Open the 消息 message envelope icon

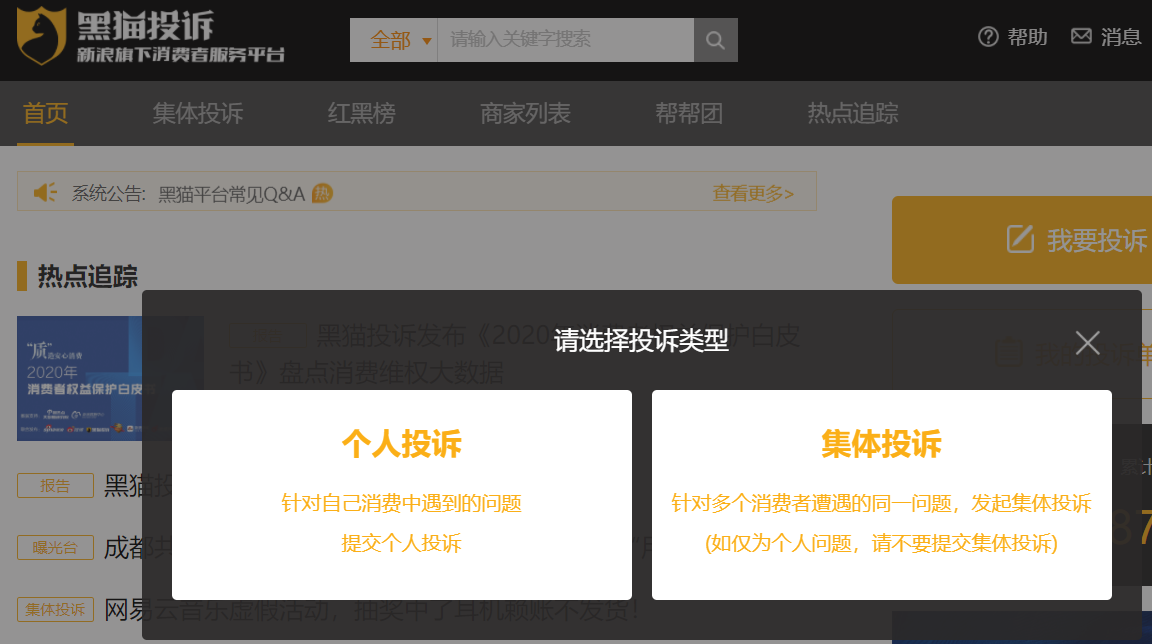click(1081, 36)
